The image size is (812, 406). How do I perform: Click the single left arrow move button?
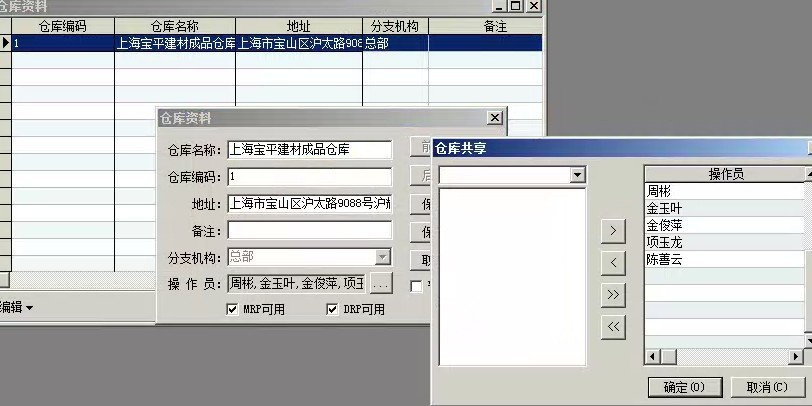pos(612,263)
